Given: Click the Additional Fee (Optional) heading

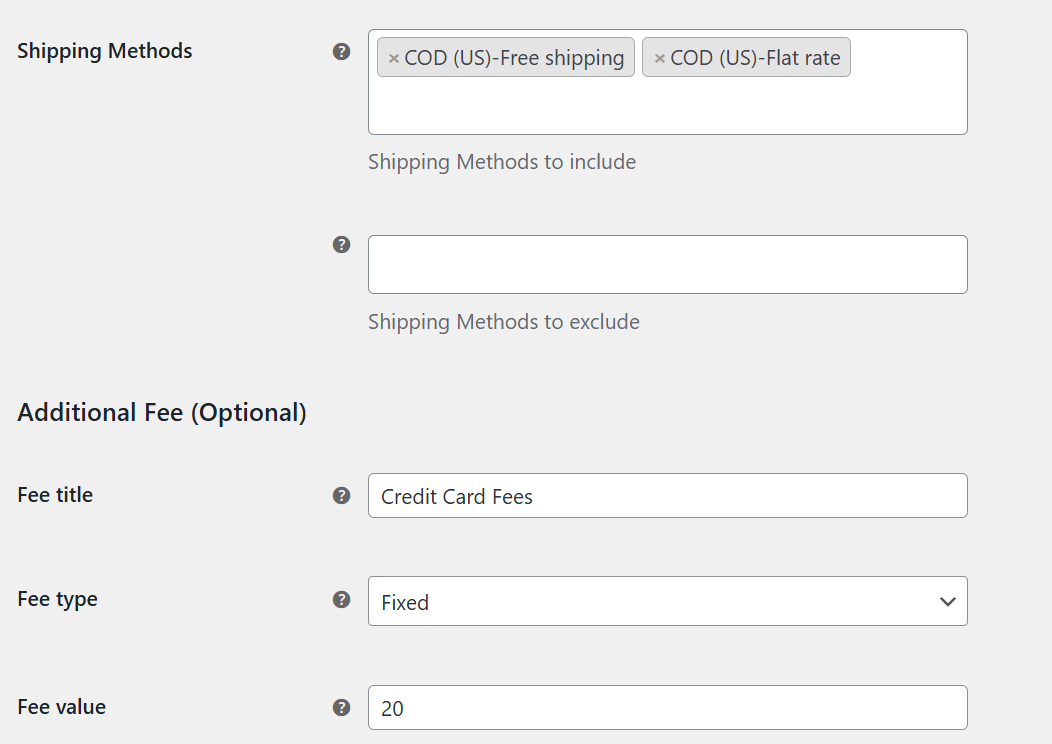Looking at the screenshot, I should [x=161, y=412].
